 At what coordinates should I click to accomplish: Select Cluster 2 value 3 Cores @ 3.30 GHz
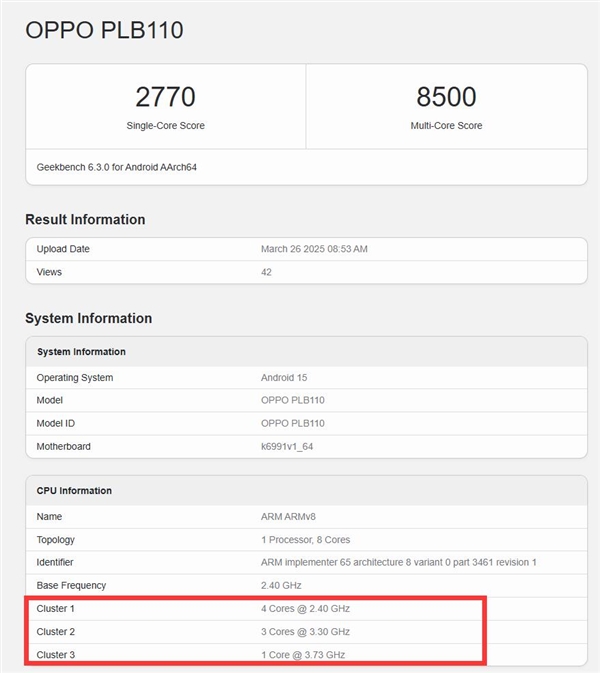(305, 632)
